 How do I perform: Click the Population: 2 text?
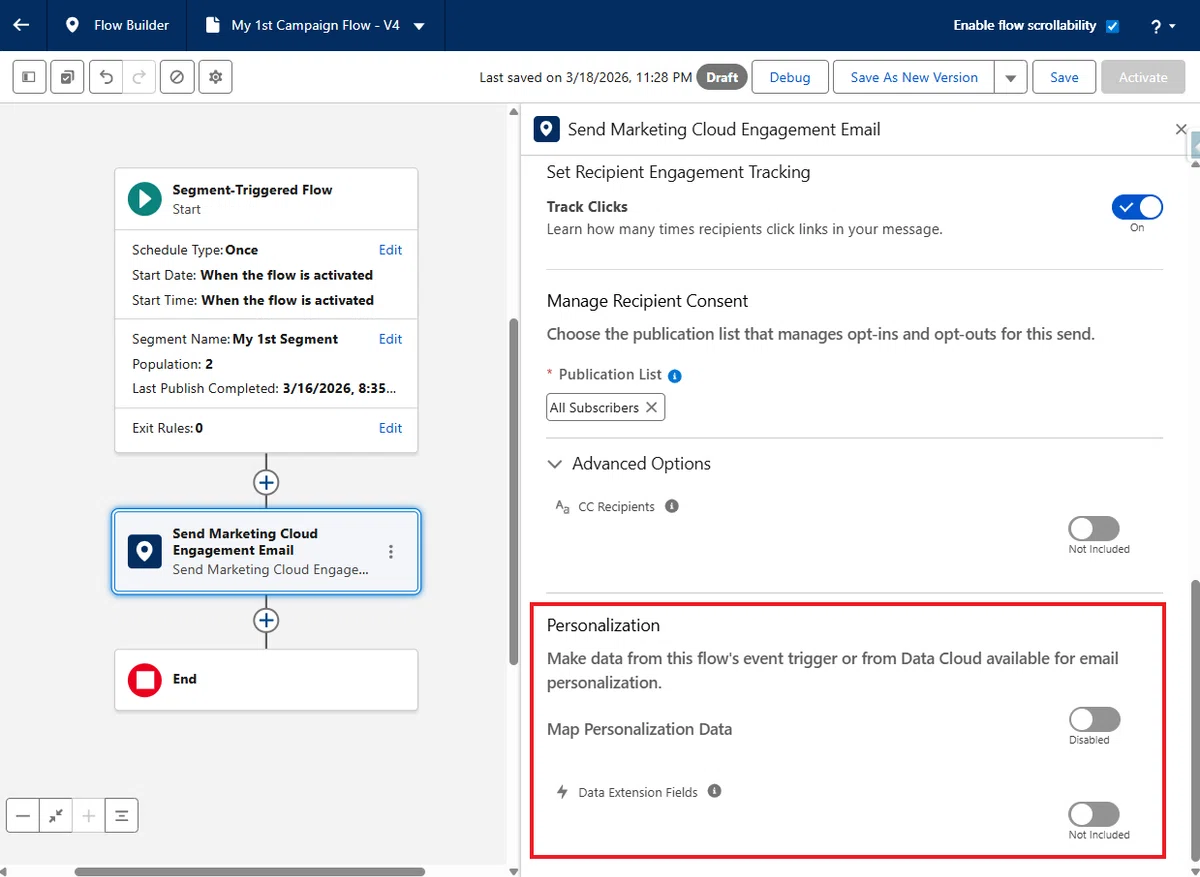(x=172, y=364)
